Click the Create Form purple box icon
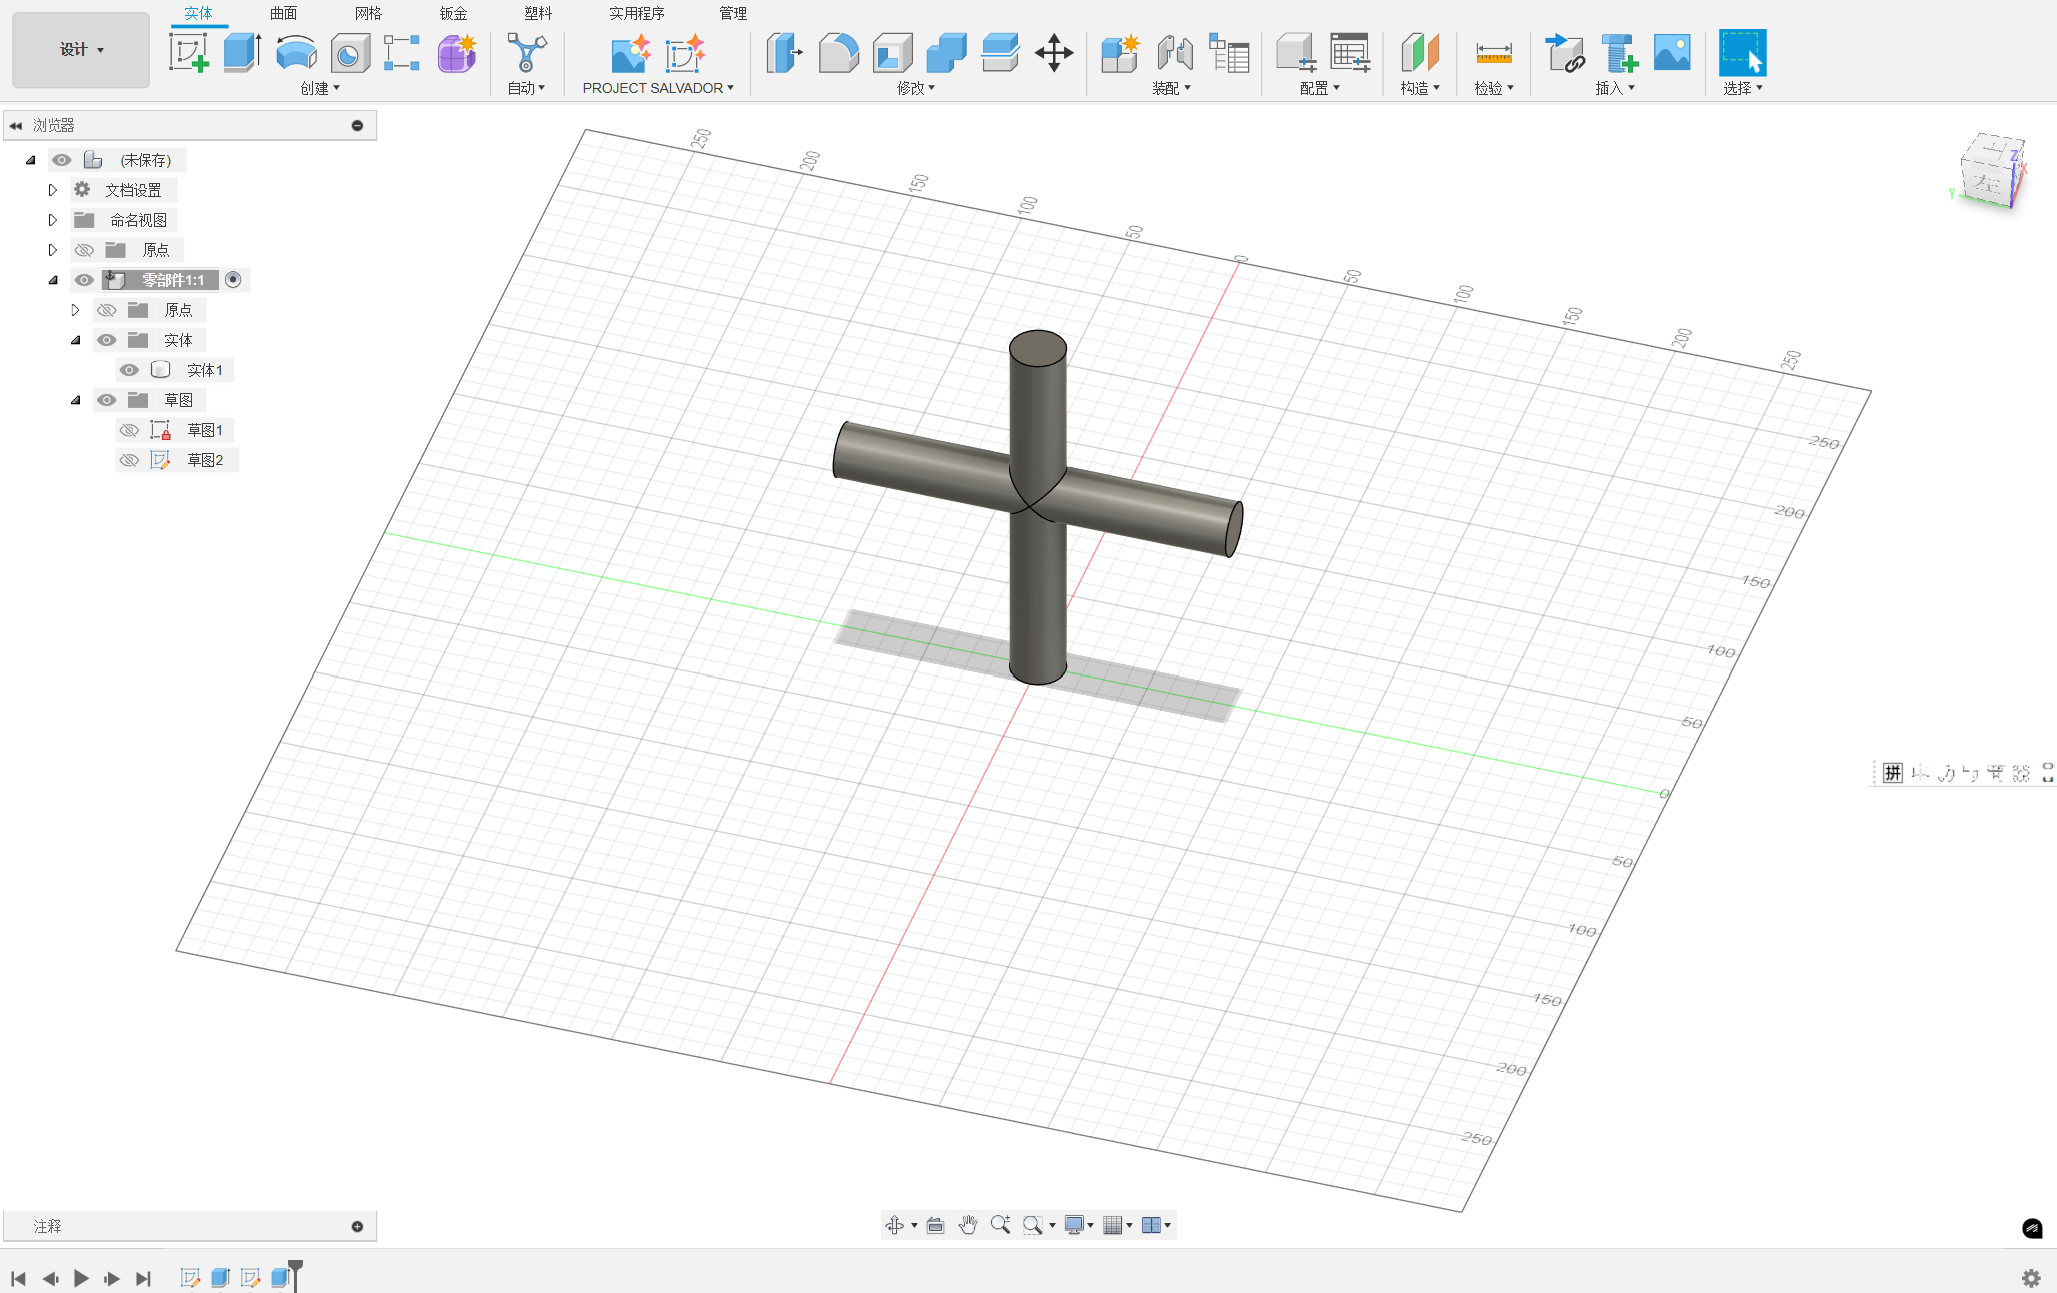The height and width of the screenshot is (1293, 2057). point(456,52)
